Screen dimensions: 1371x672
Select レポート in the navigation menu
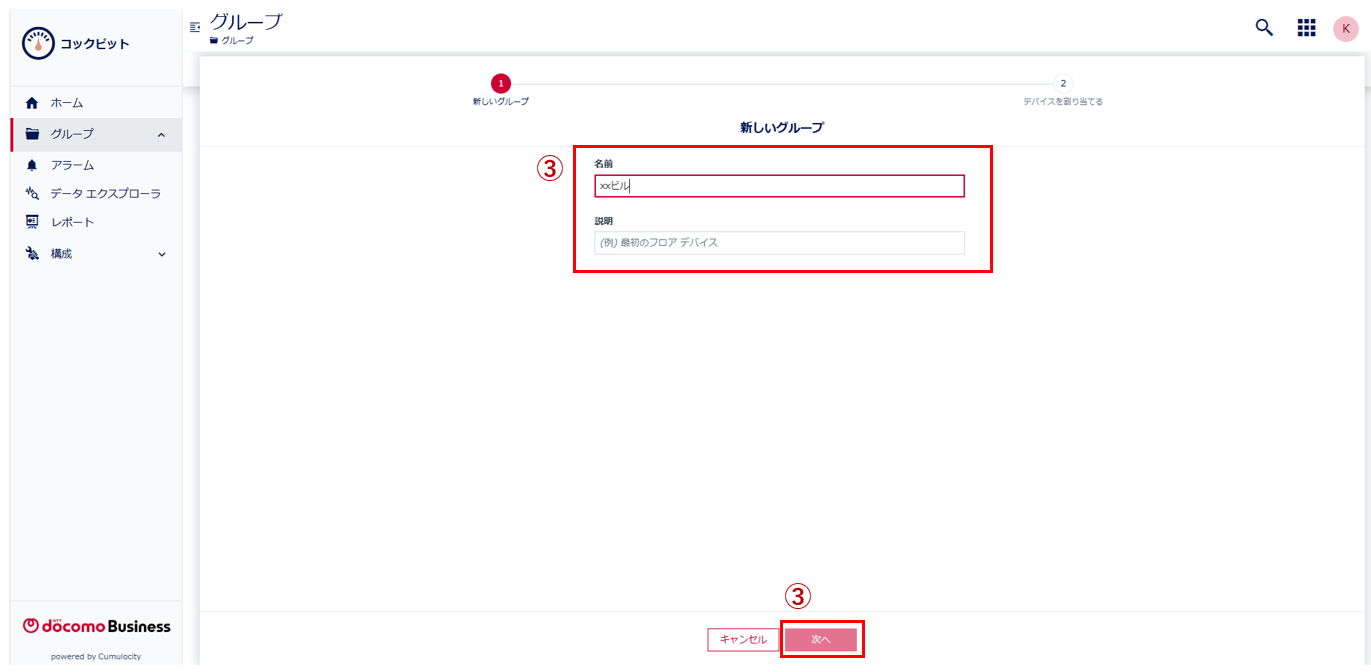pyautogui.click(x=72, y=222)
